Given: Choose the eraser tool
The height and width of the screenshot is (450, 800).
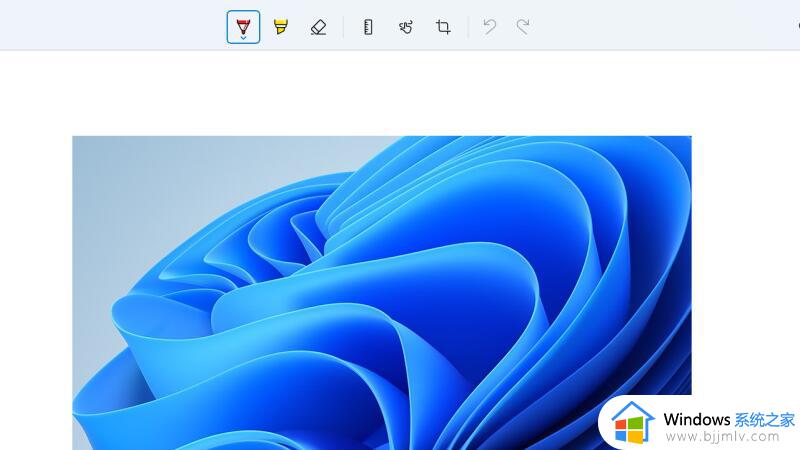Looking at the screenshot, I should (x=318, y=27).
